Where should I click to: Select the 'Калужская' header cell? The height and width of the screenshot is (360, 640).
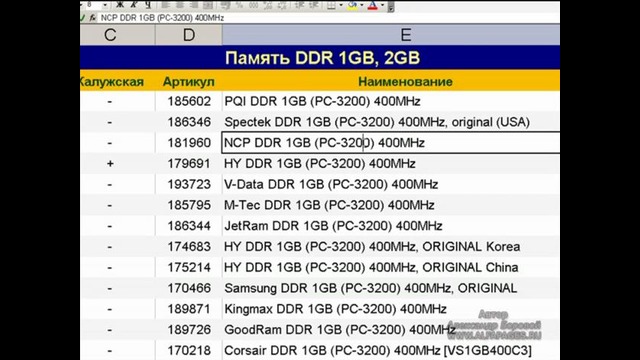click(118, 81)
